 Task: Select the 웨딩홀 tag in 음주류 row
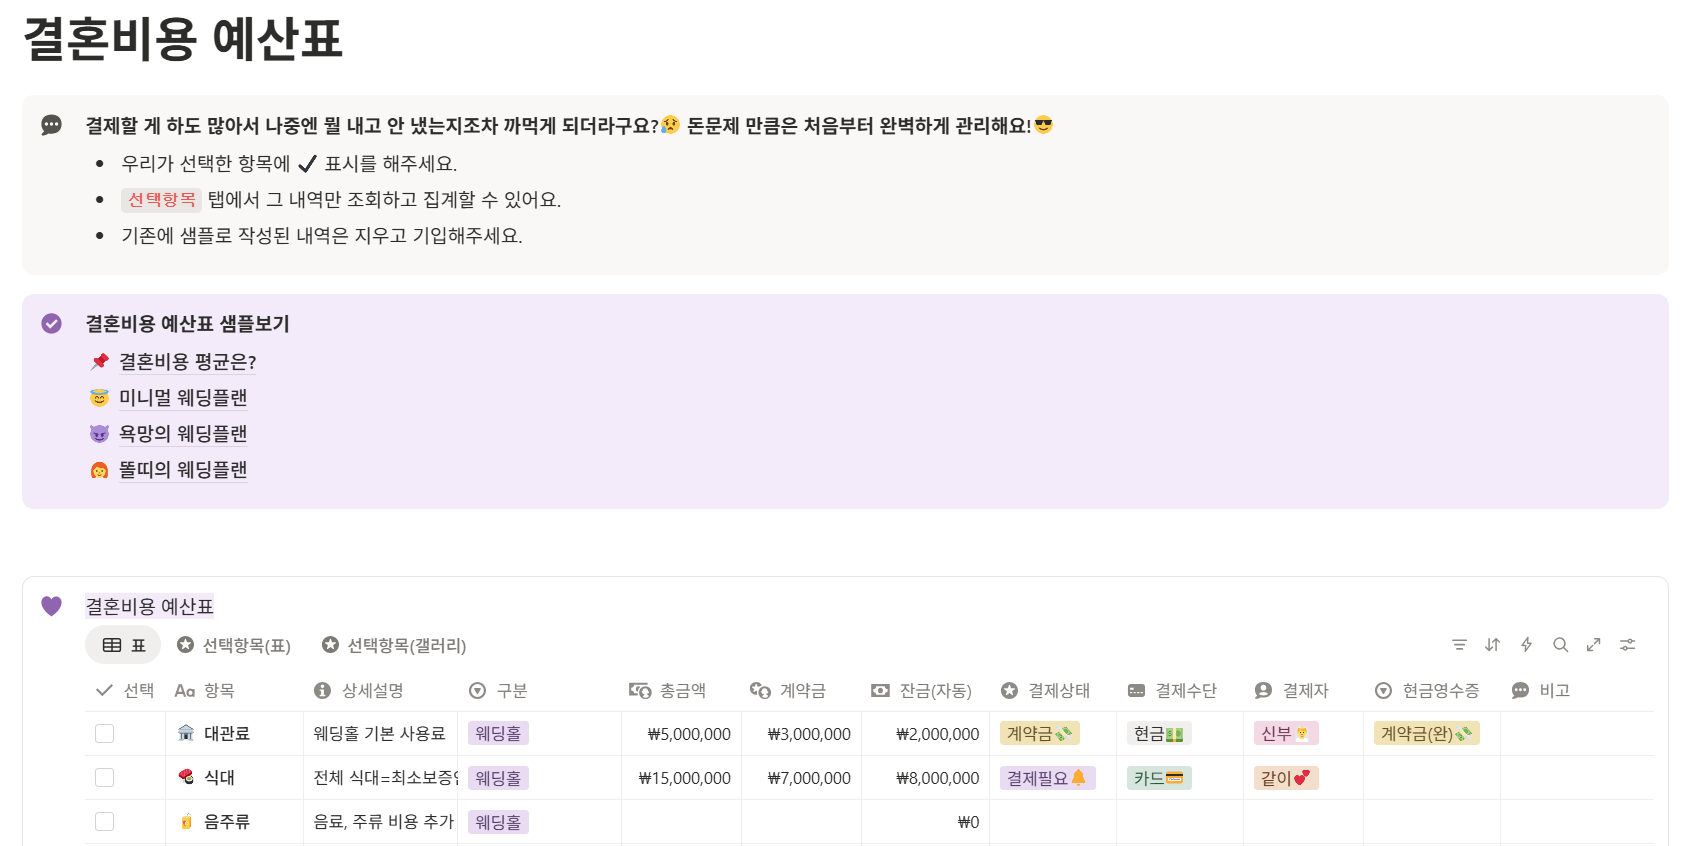(498, 821)
